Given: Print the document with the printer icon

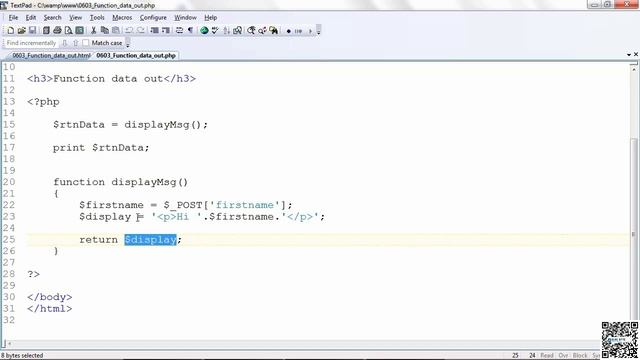Looking at the screenshot, I should (x=57, y=31).
